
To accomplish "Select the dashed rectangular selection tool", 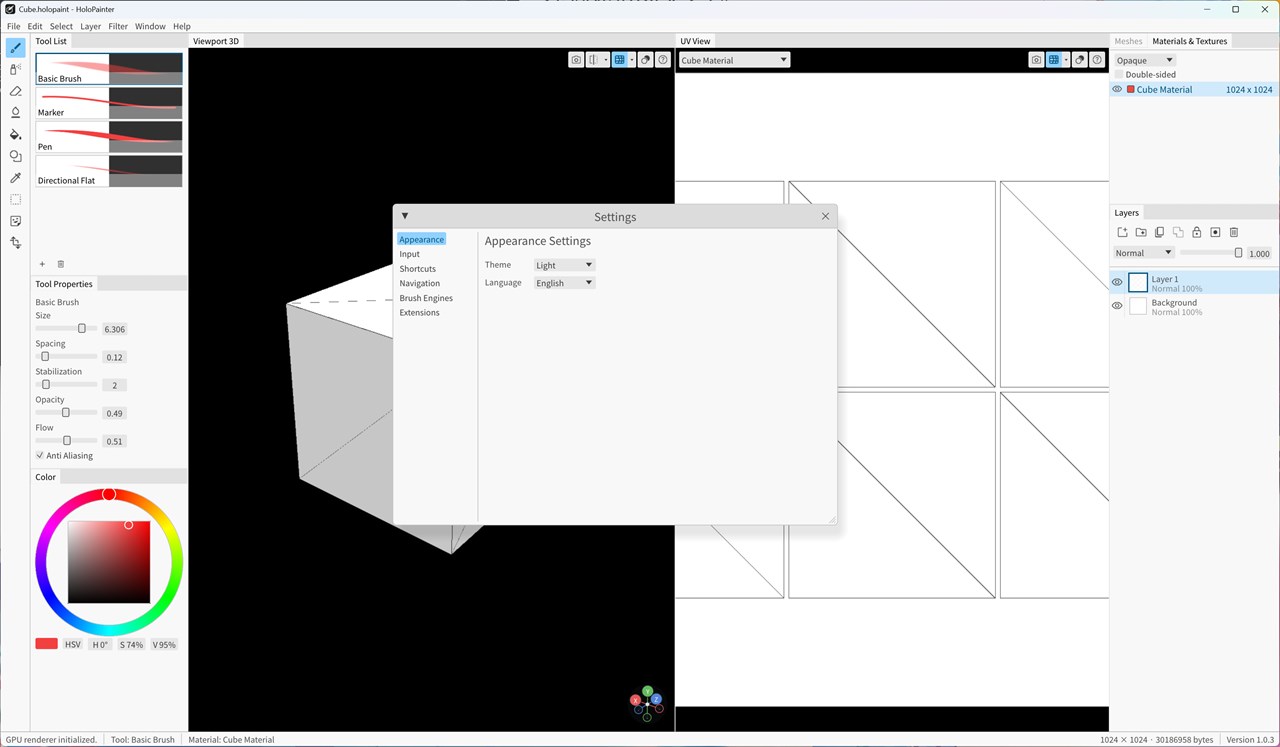I will point(15,199).
